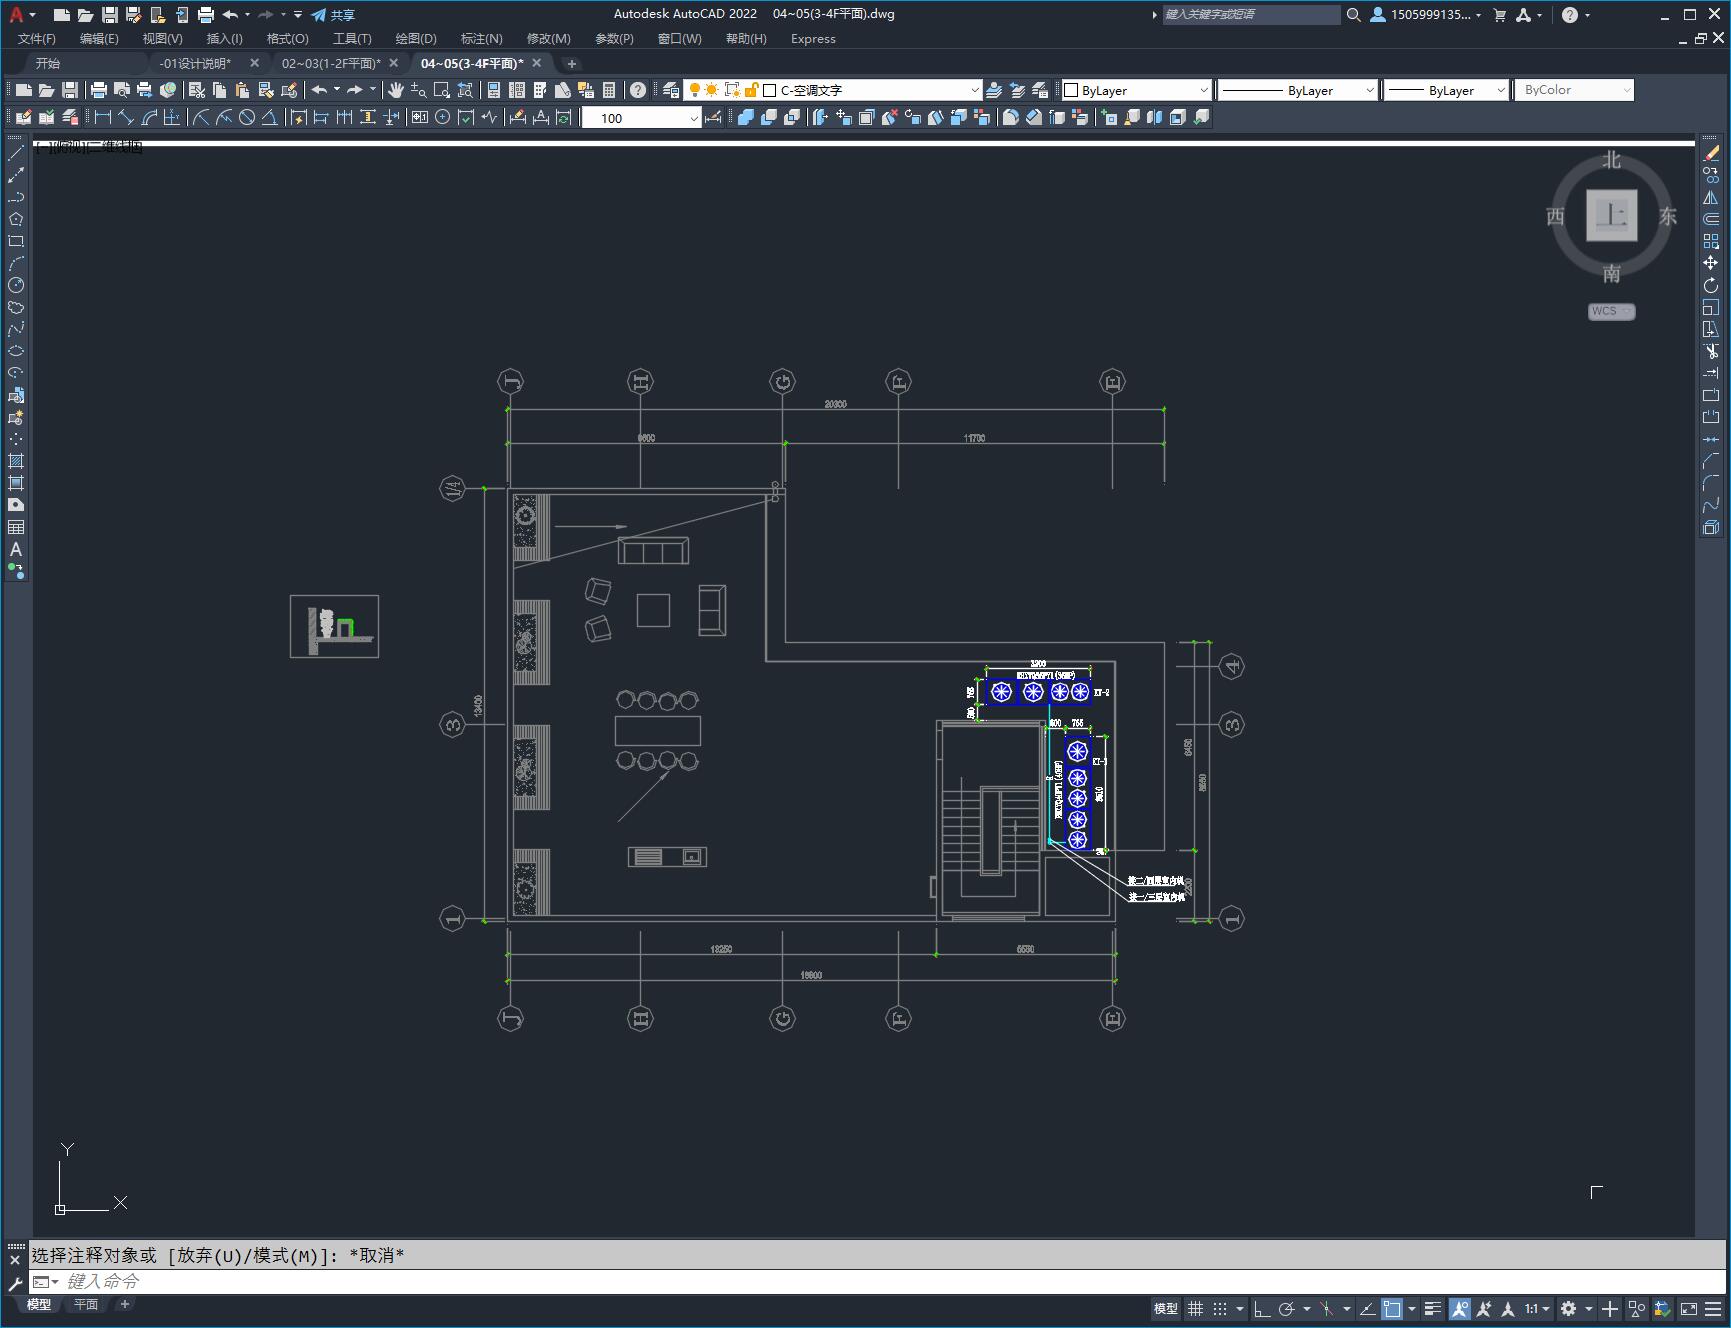
Task: Open the QuickCalc calculator icon
Action: point(609,90)
